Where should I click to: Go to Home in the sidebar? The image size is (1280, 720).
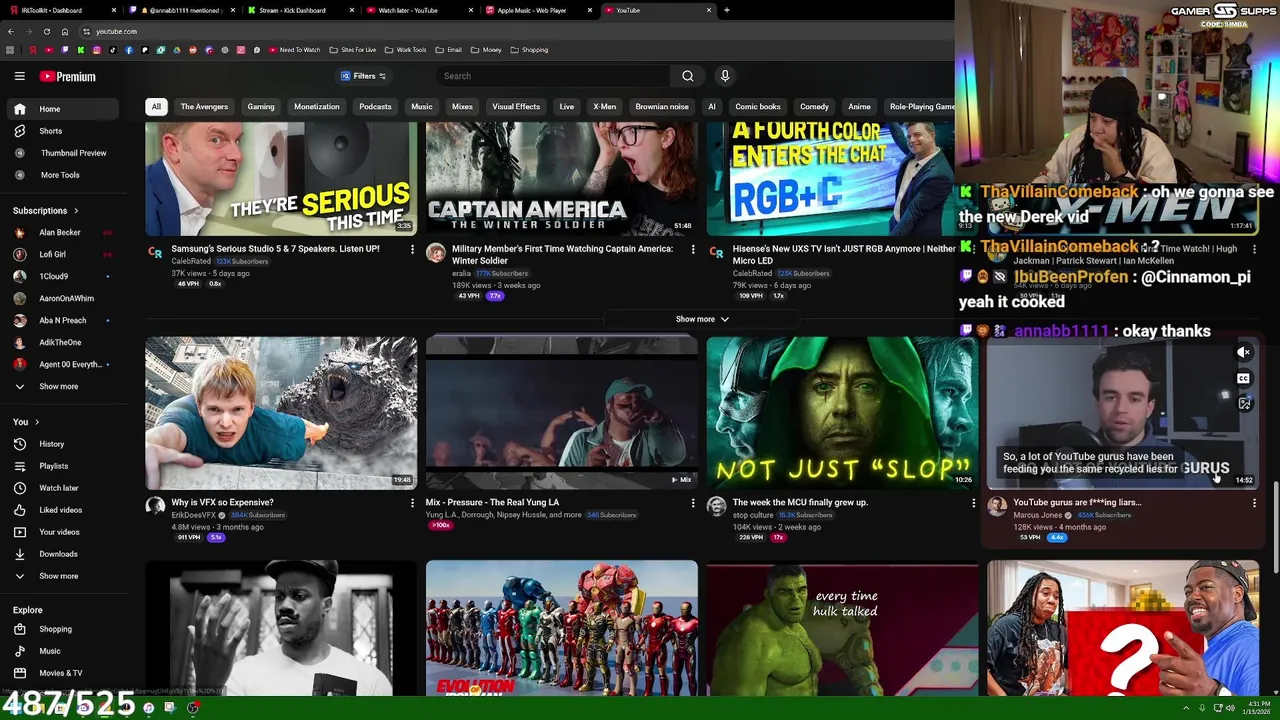tap(50, 109)
